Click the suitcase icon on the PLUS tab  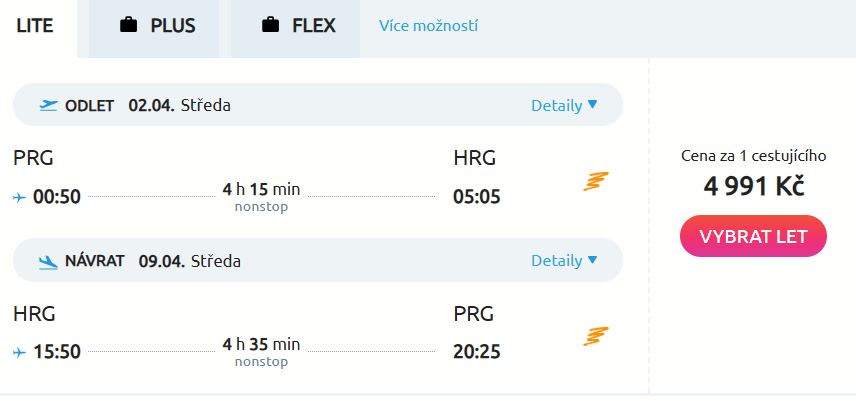click(x=128, y=26)
